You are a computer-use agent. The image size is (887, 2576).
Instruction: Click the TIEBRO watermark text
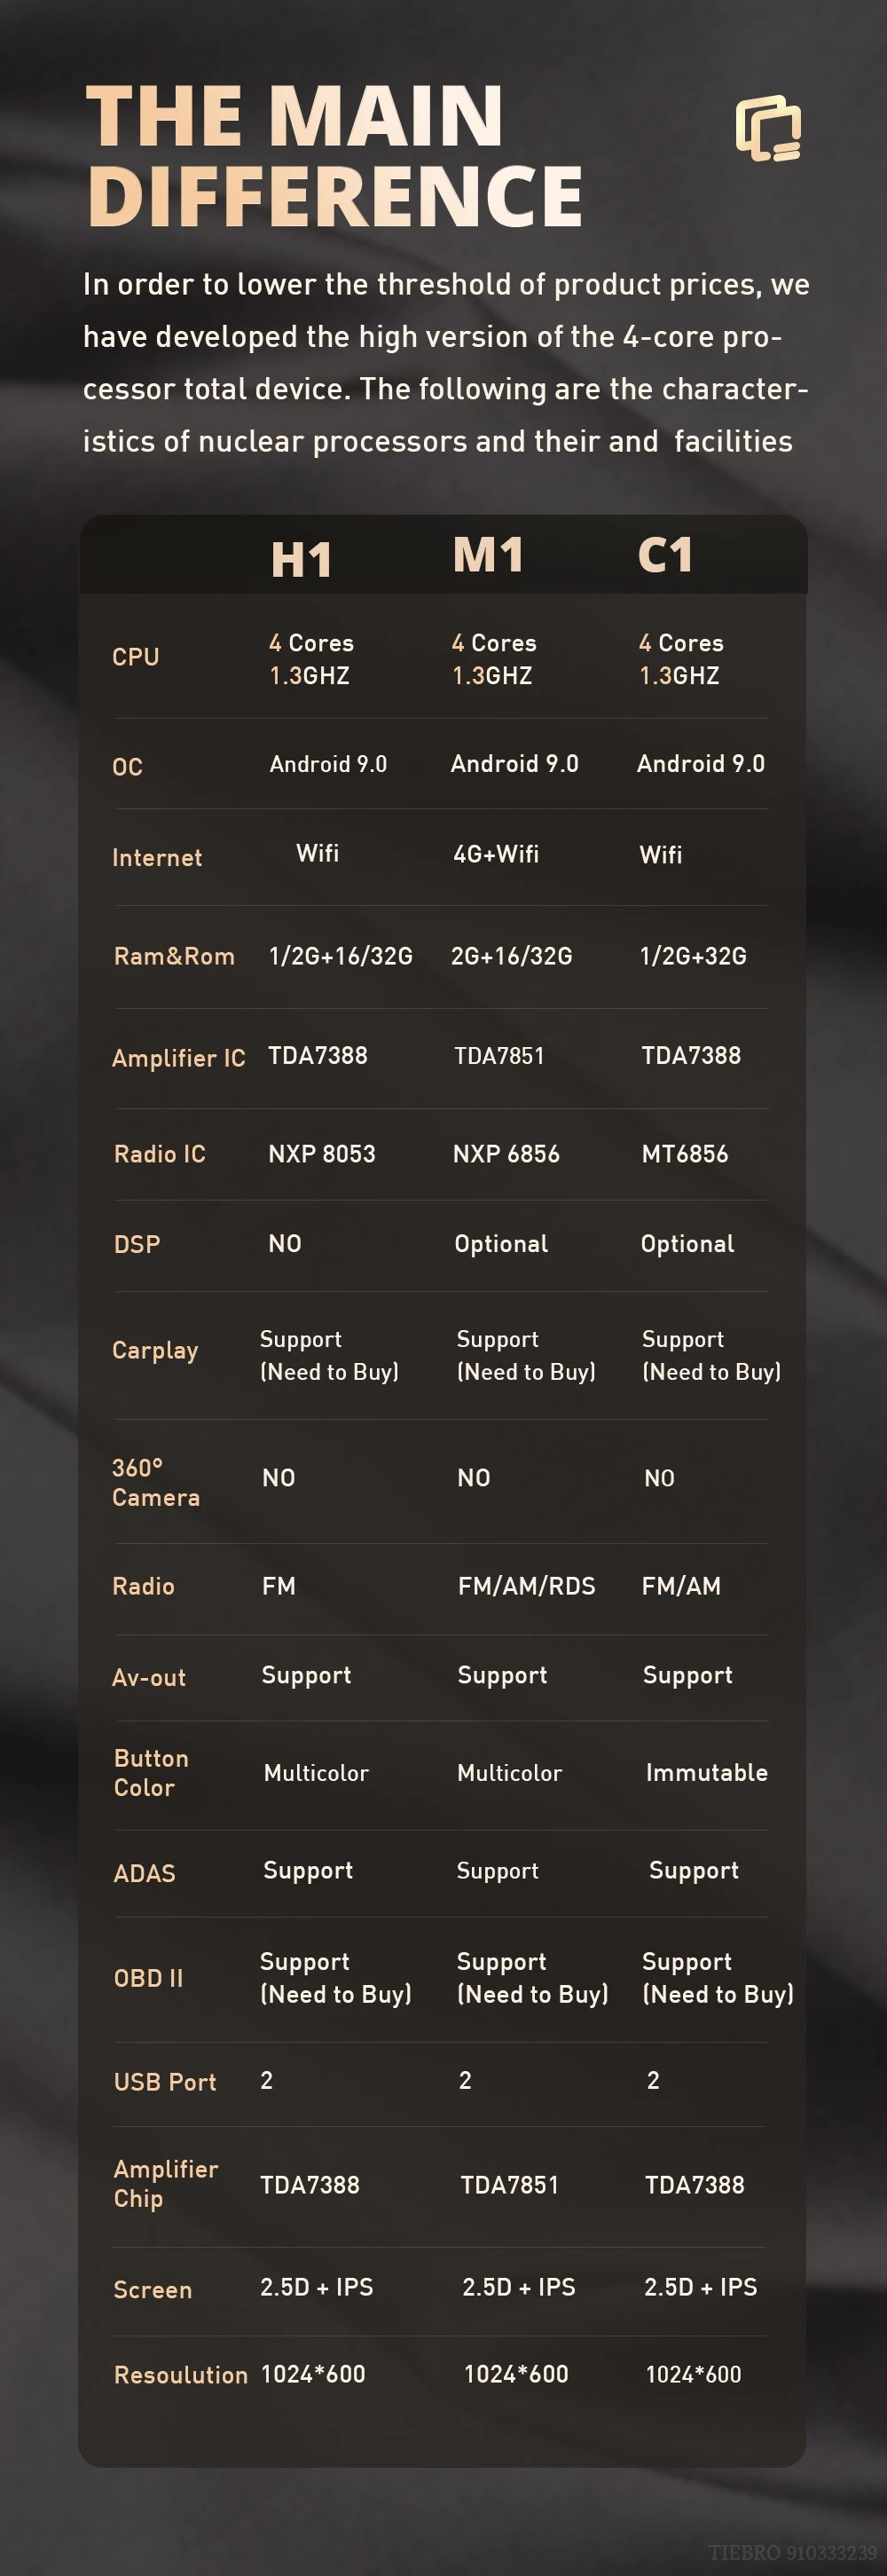coord(792,2552)
